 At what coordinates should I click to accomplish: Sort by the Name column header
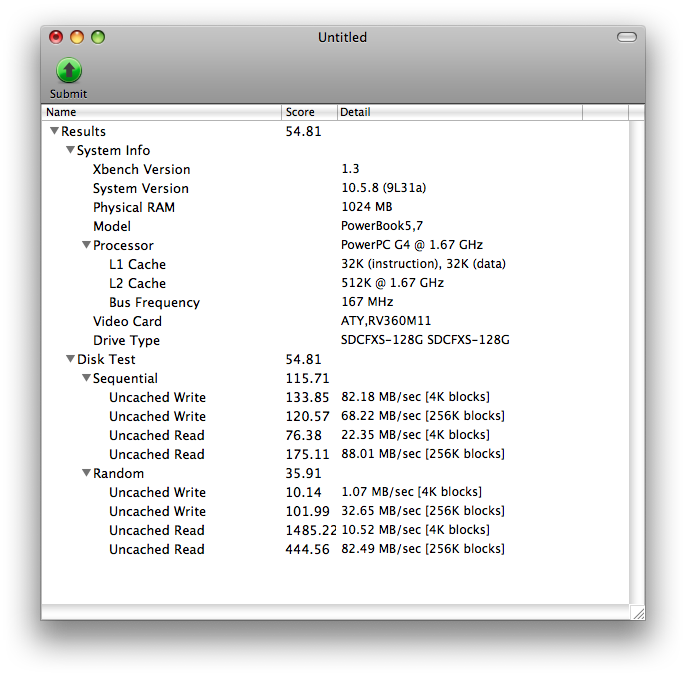coord(161,112)
